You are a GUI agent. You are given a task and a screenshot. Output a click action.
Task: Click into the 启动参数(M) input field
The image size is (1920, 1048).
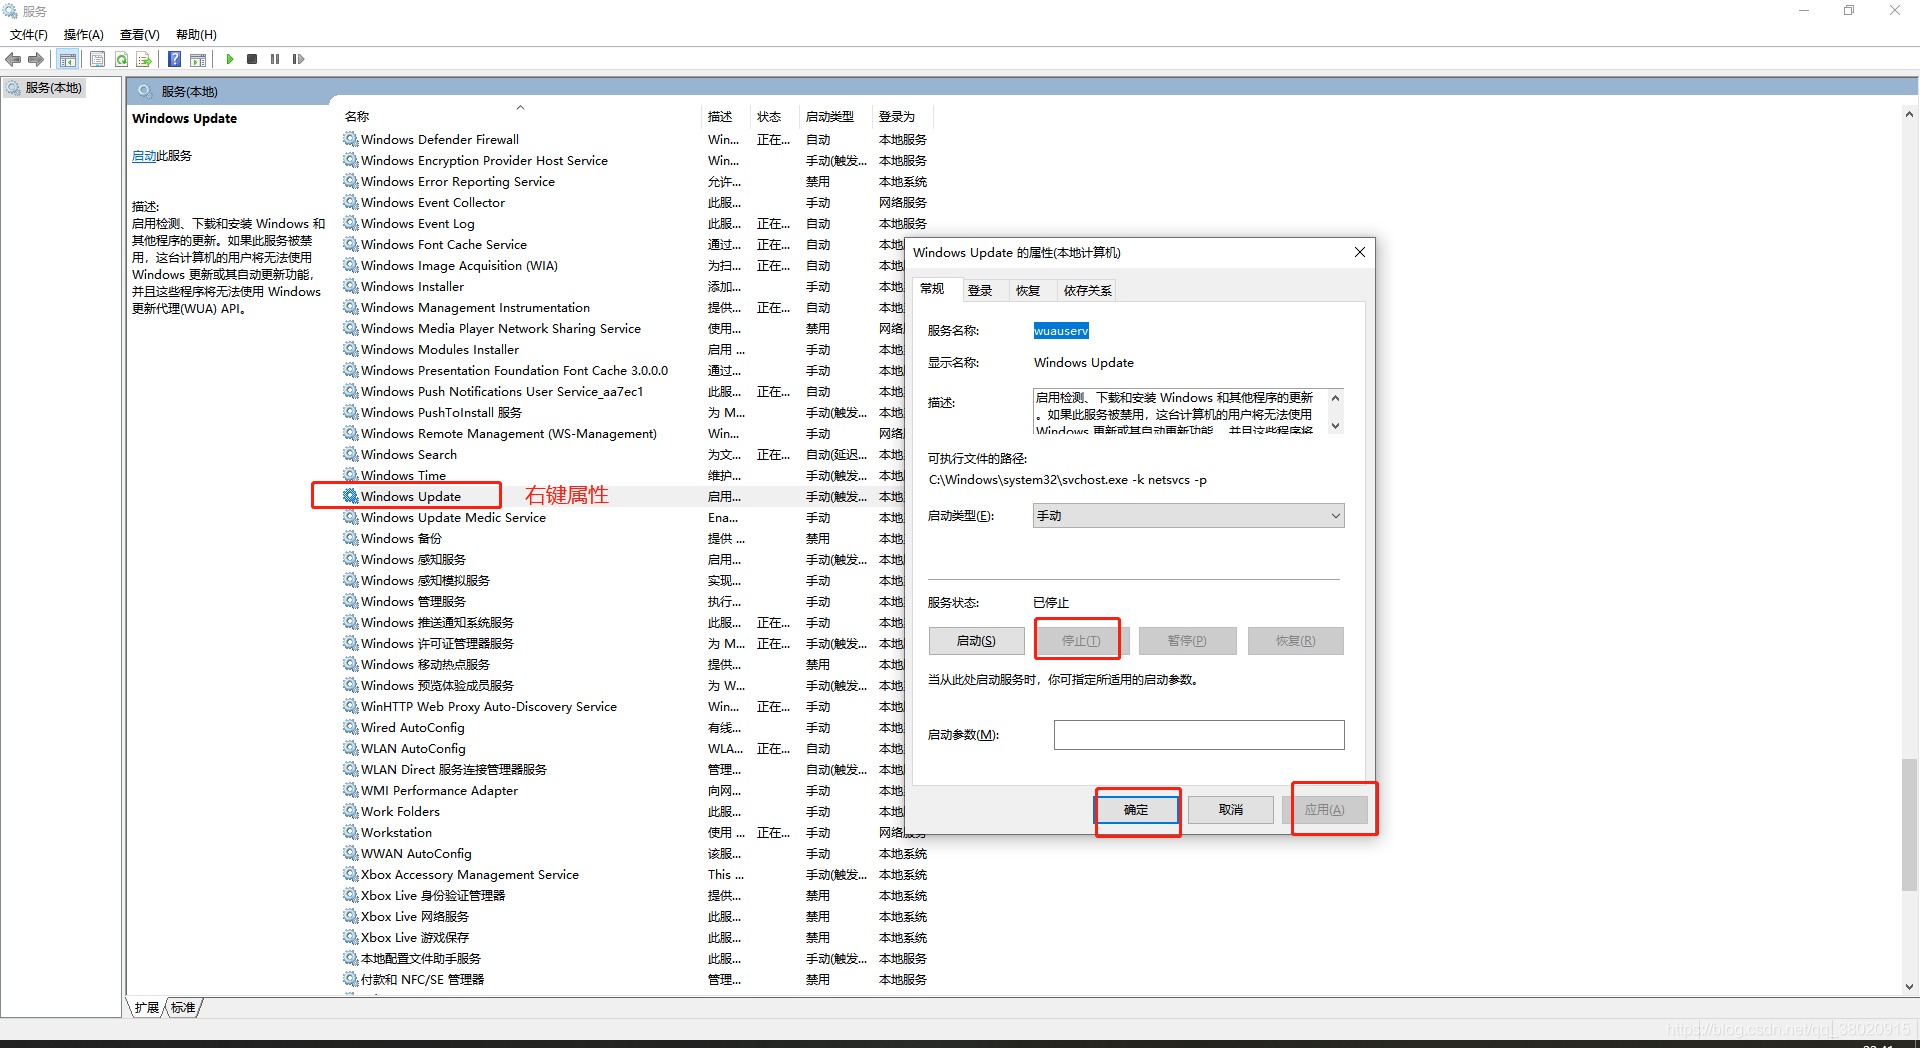pos(1199,735)
